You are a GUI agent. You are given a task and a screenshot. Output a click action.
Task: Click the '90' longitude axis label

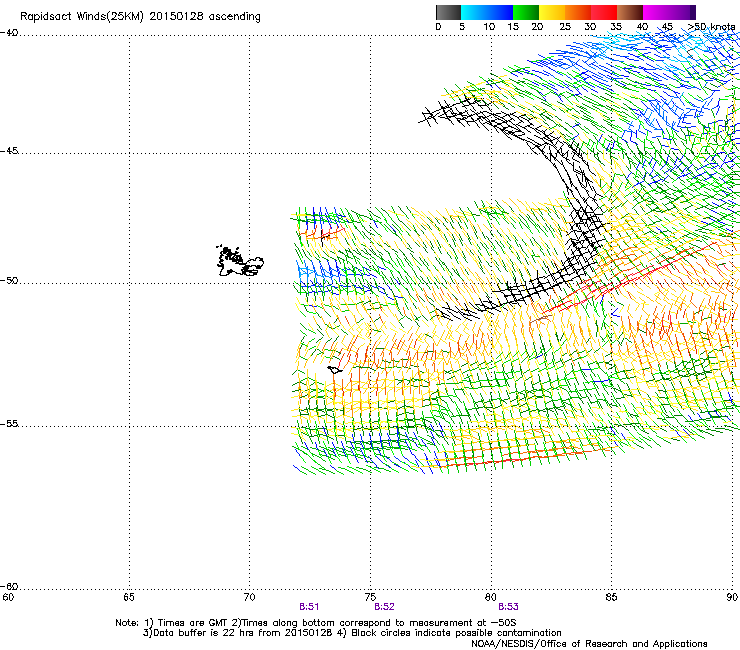click(x=732, y=597)
